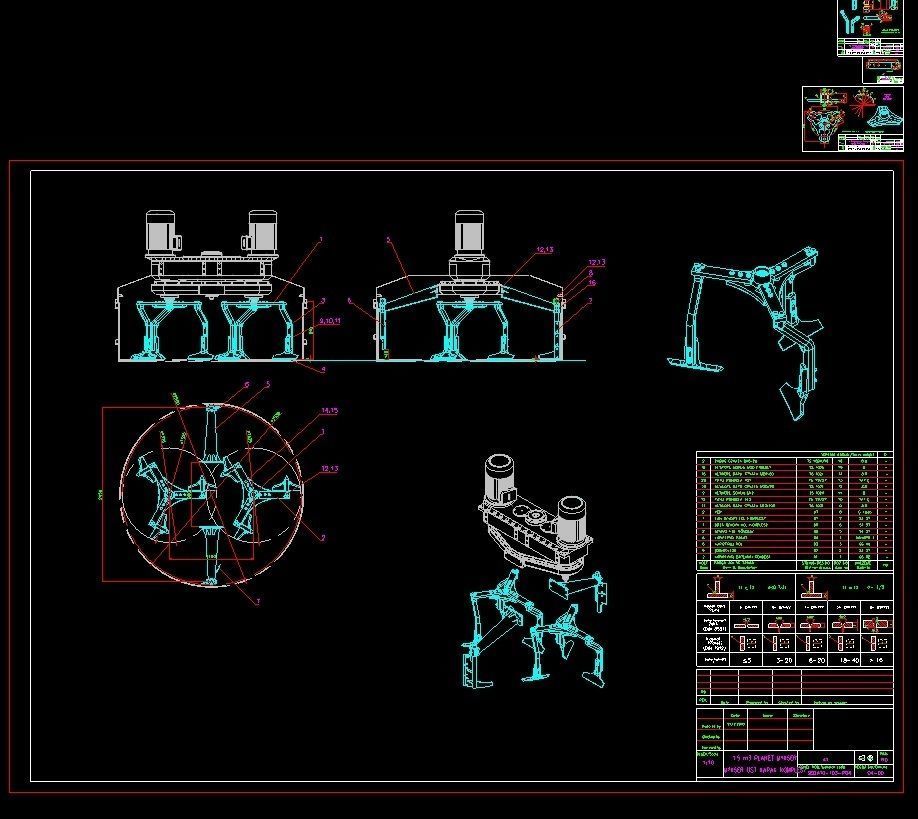Click callout 14,15 on the circular plan view
This screenshot has width=918, height=819.
pos(329,409)
